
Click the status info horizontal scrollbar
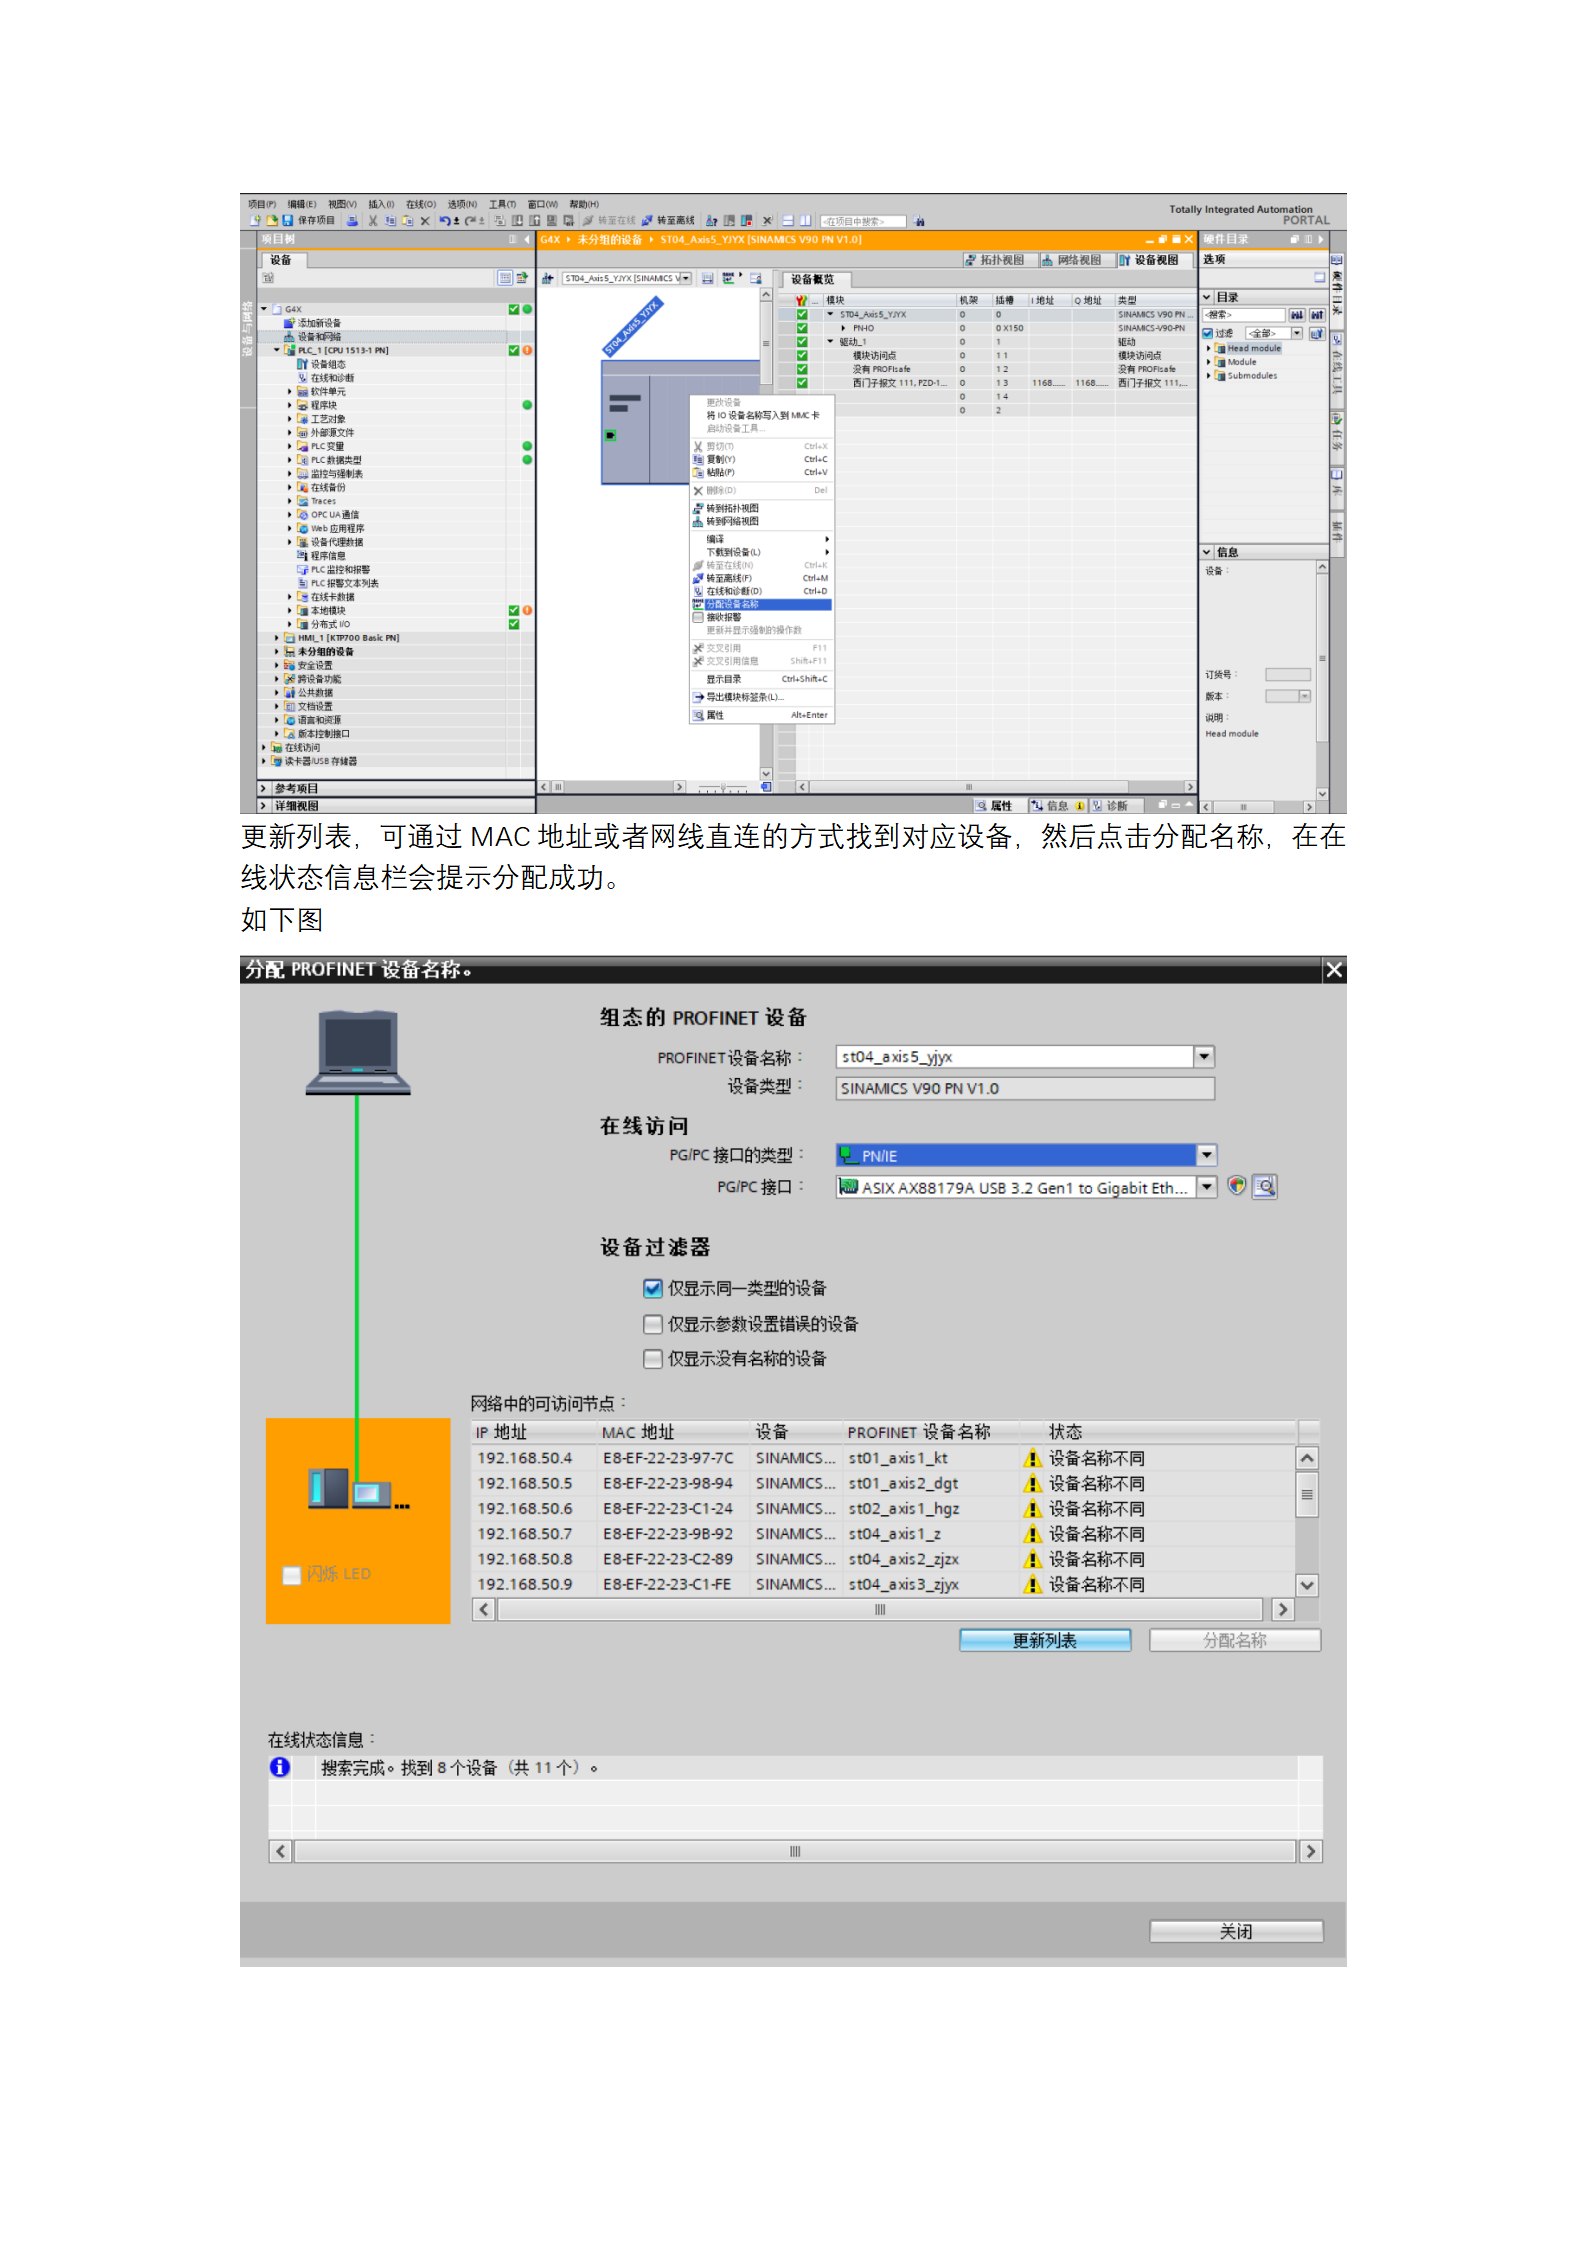point(795,1851)
